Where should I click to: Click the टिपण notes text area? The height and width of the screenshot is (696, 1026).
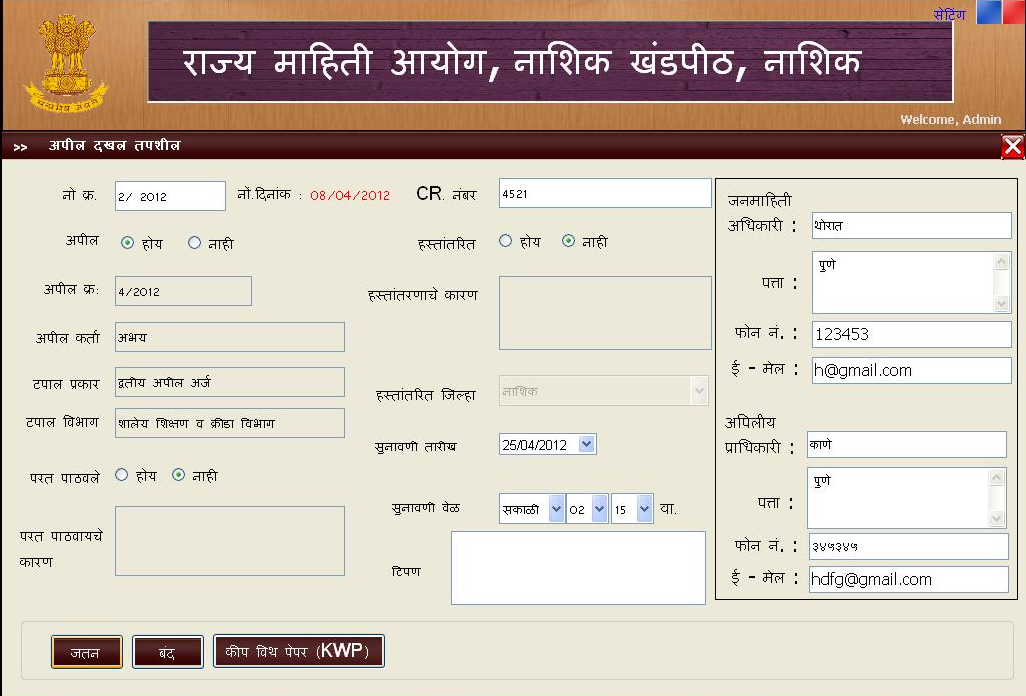[x=578, y=568]
